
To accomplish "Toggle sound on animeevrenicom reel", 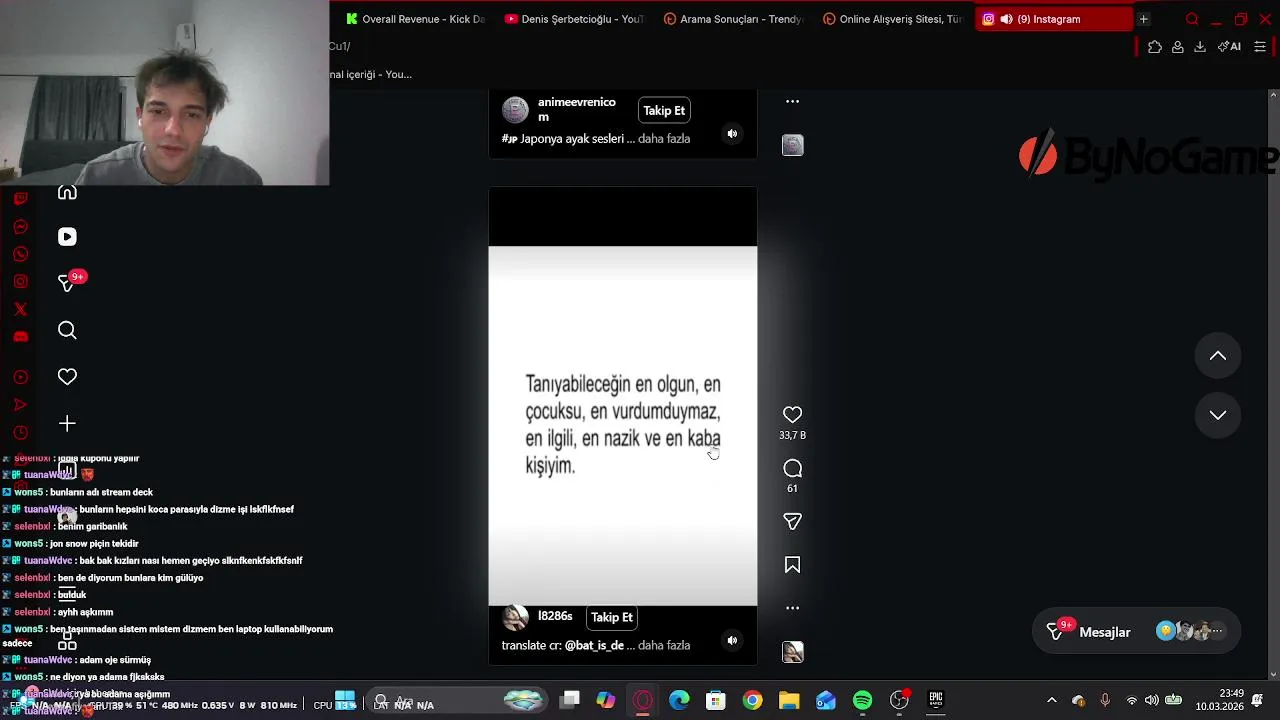I will [x=732, y=134].
